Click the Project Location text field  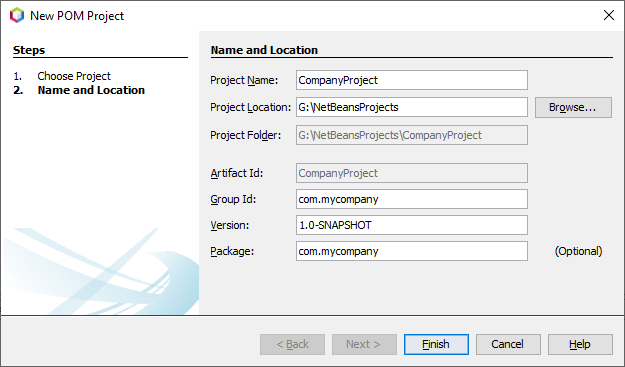412,107
